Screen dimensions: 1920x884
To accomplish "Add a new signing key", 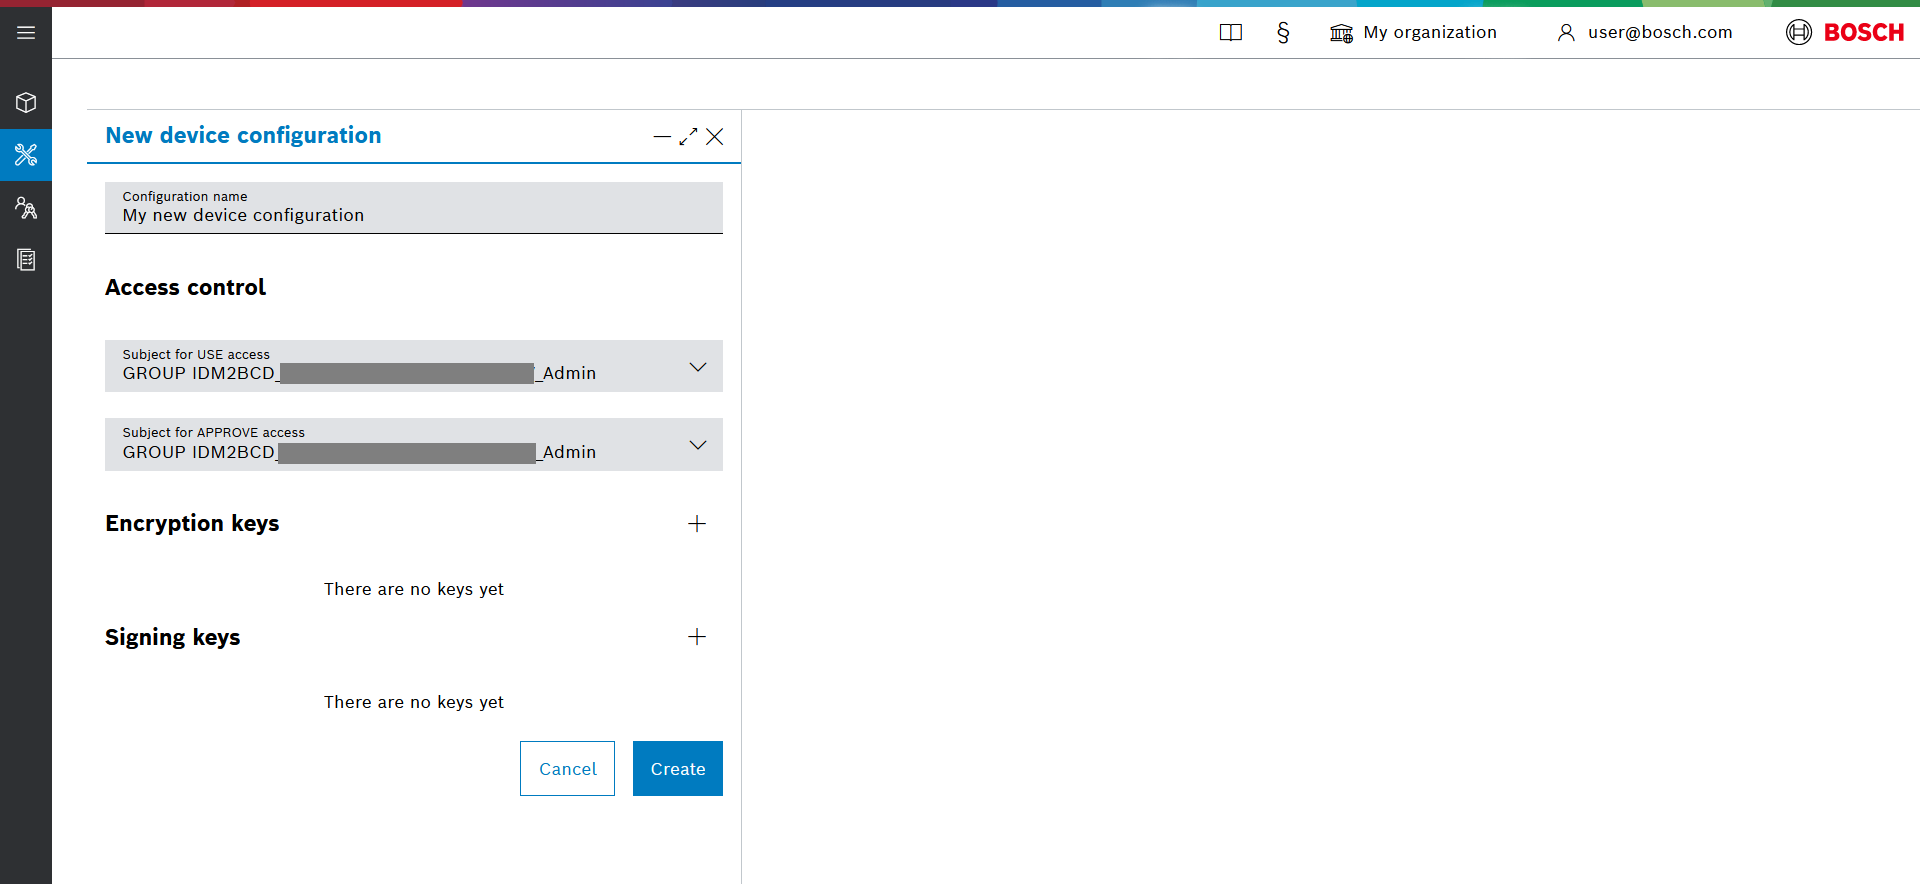I will click(697, 637).
